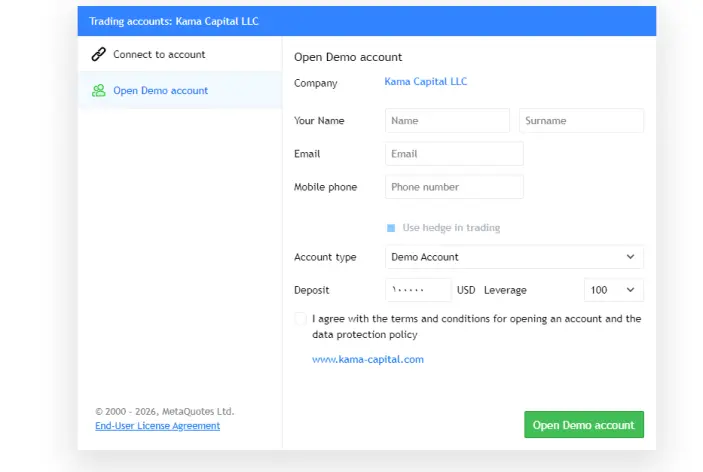Click the green Open Demo account button
This screenshot has width=703, height=472.
pyautogui.click(x=584, y=424)
